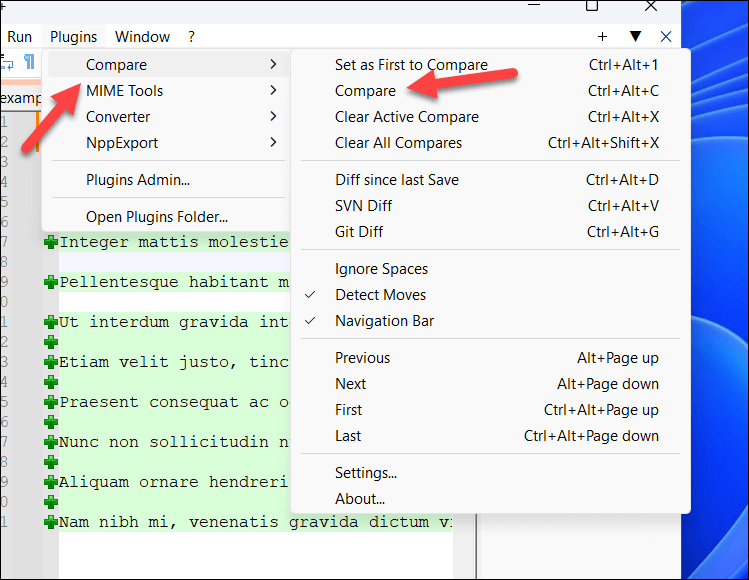Open the Run menu

20,37
